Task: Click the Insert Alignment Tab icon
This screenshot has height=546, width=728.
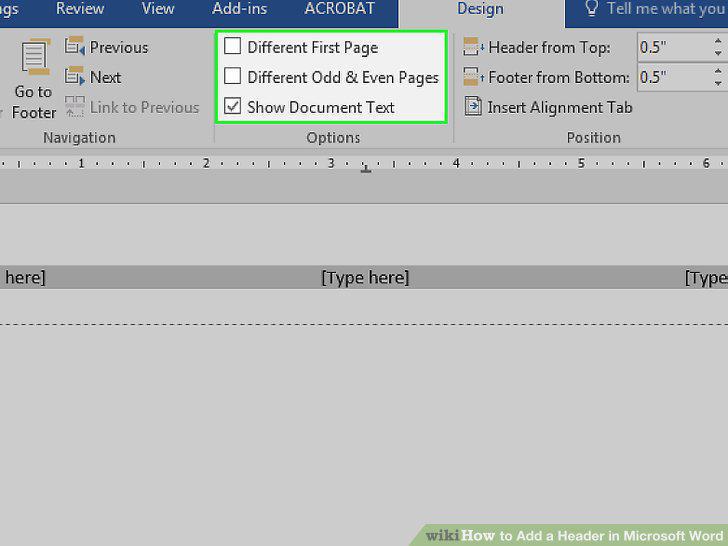Action: tap(473, 106)
